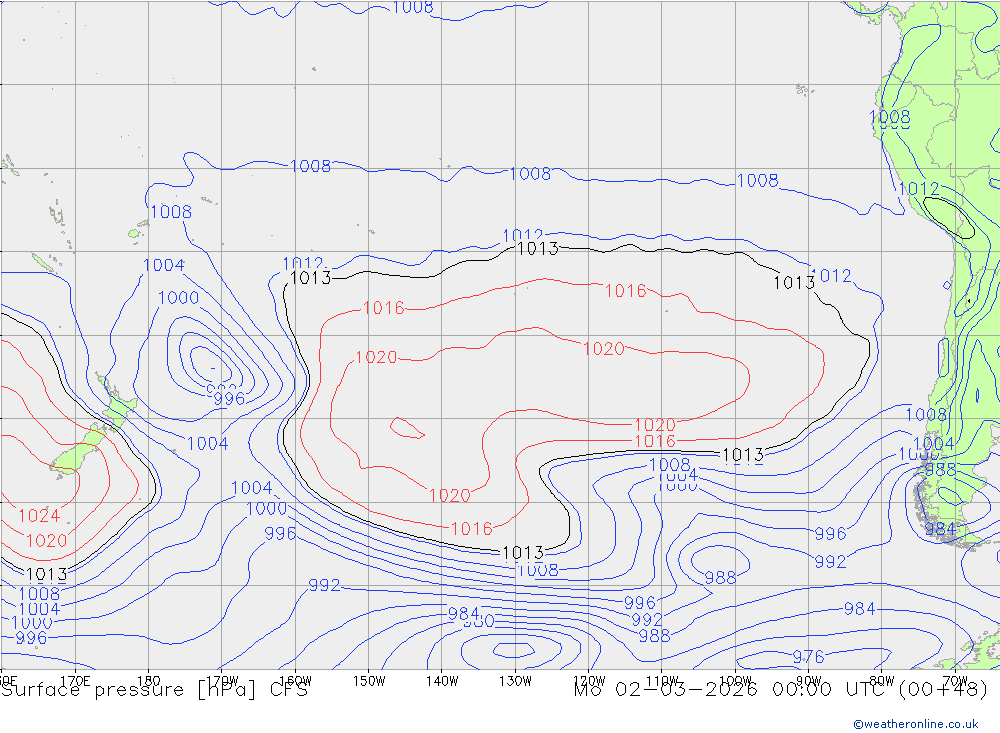The height and width of the screenshot is (733, 1000).
Task: Click the 'Mo 02-03-2026 00:00 UTC' date label
Action: pos(733,690)
